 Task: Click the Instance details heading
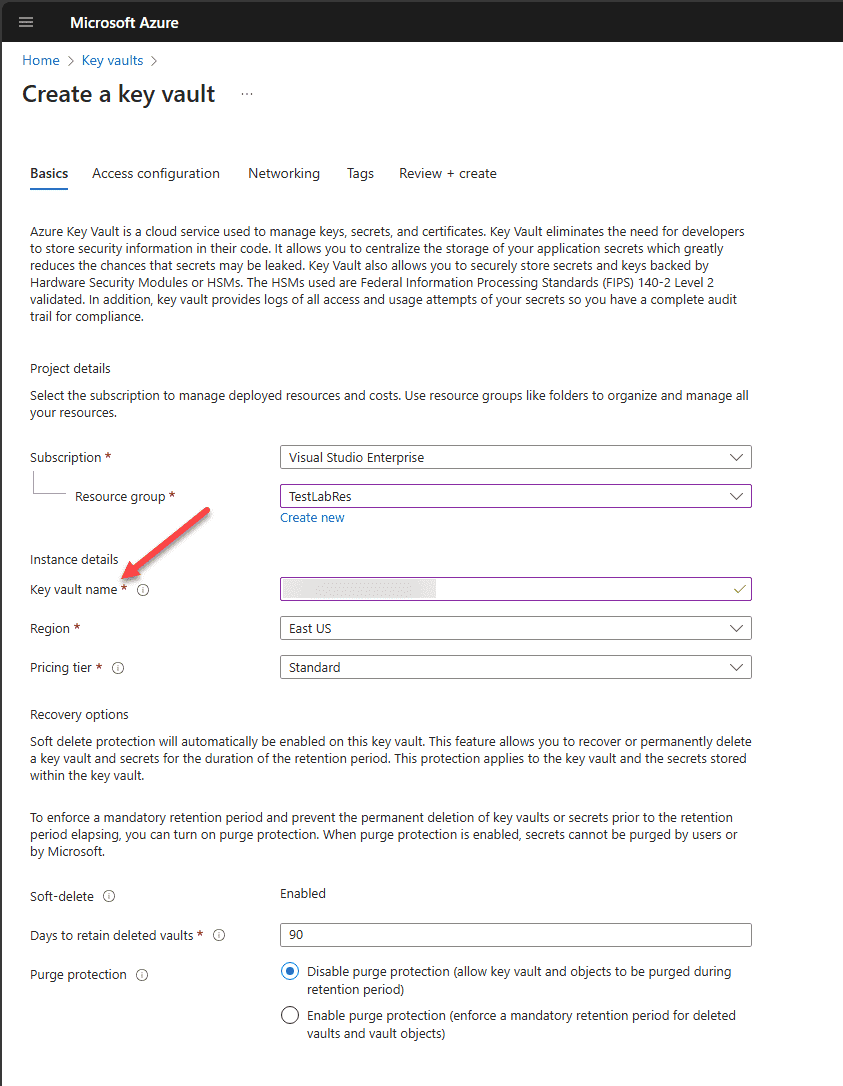74,559
